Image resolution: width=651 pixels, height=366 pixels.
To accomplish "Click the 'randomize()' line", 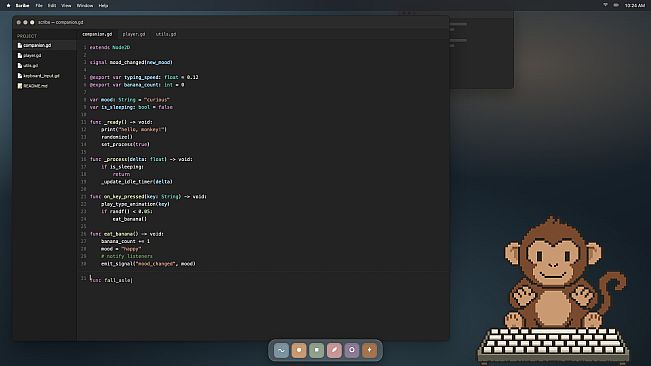I will pos(117,137).
